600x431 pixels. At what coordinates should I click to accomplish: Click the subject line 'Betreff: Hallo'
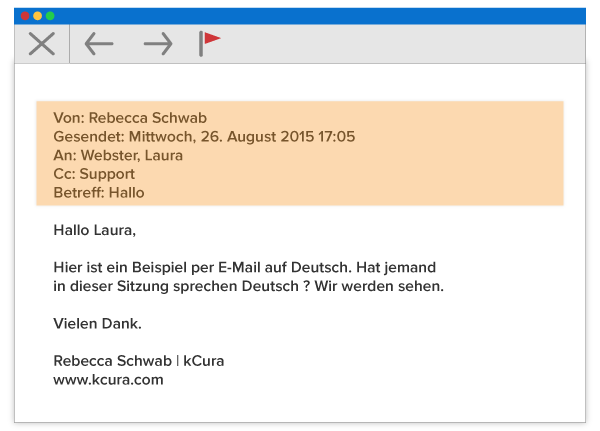coord(99,192)
